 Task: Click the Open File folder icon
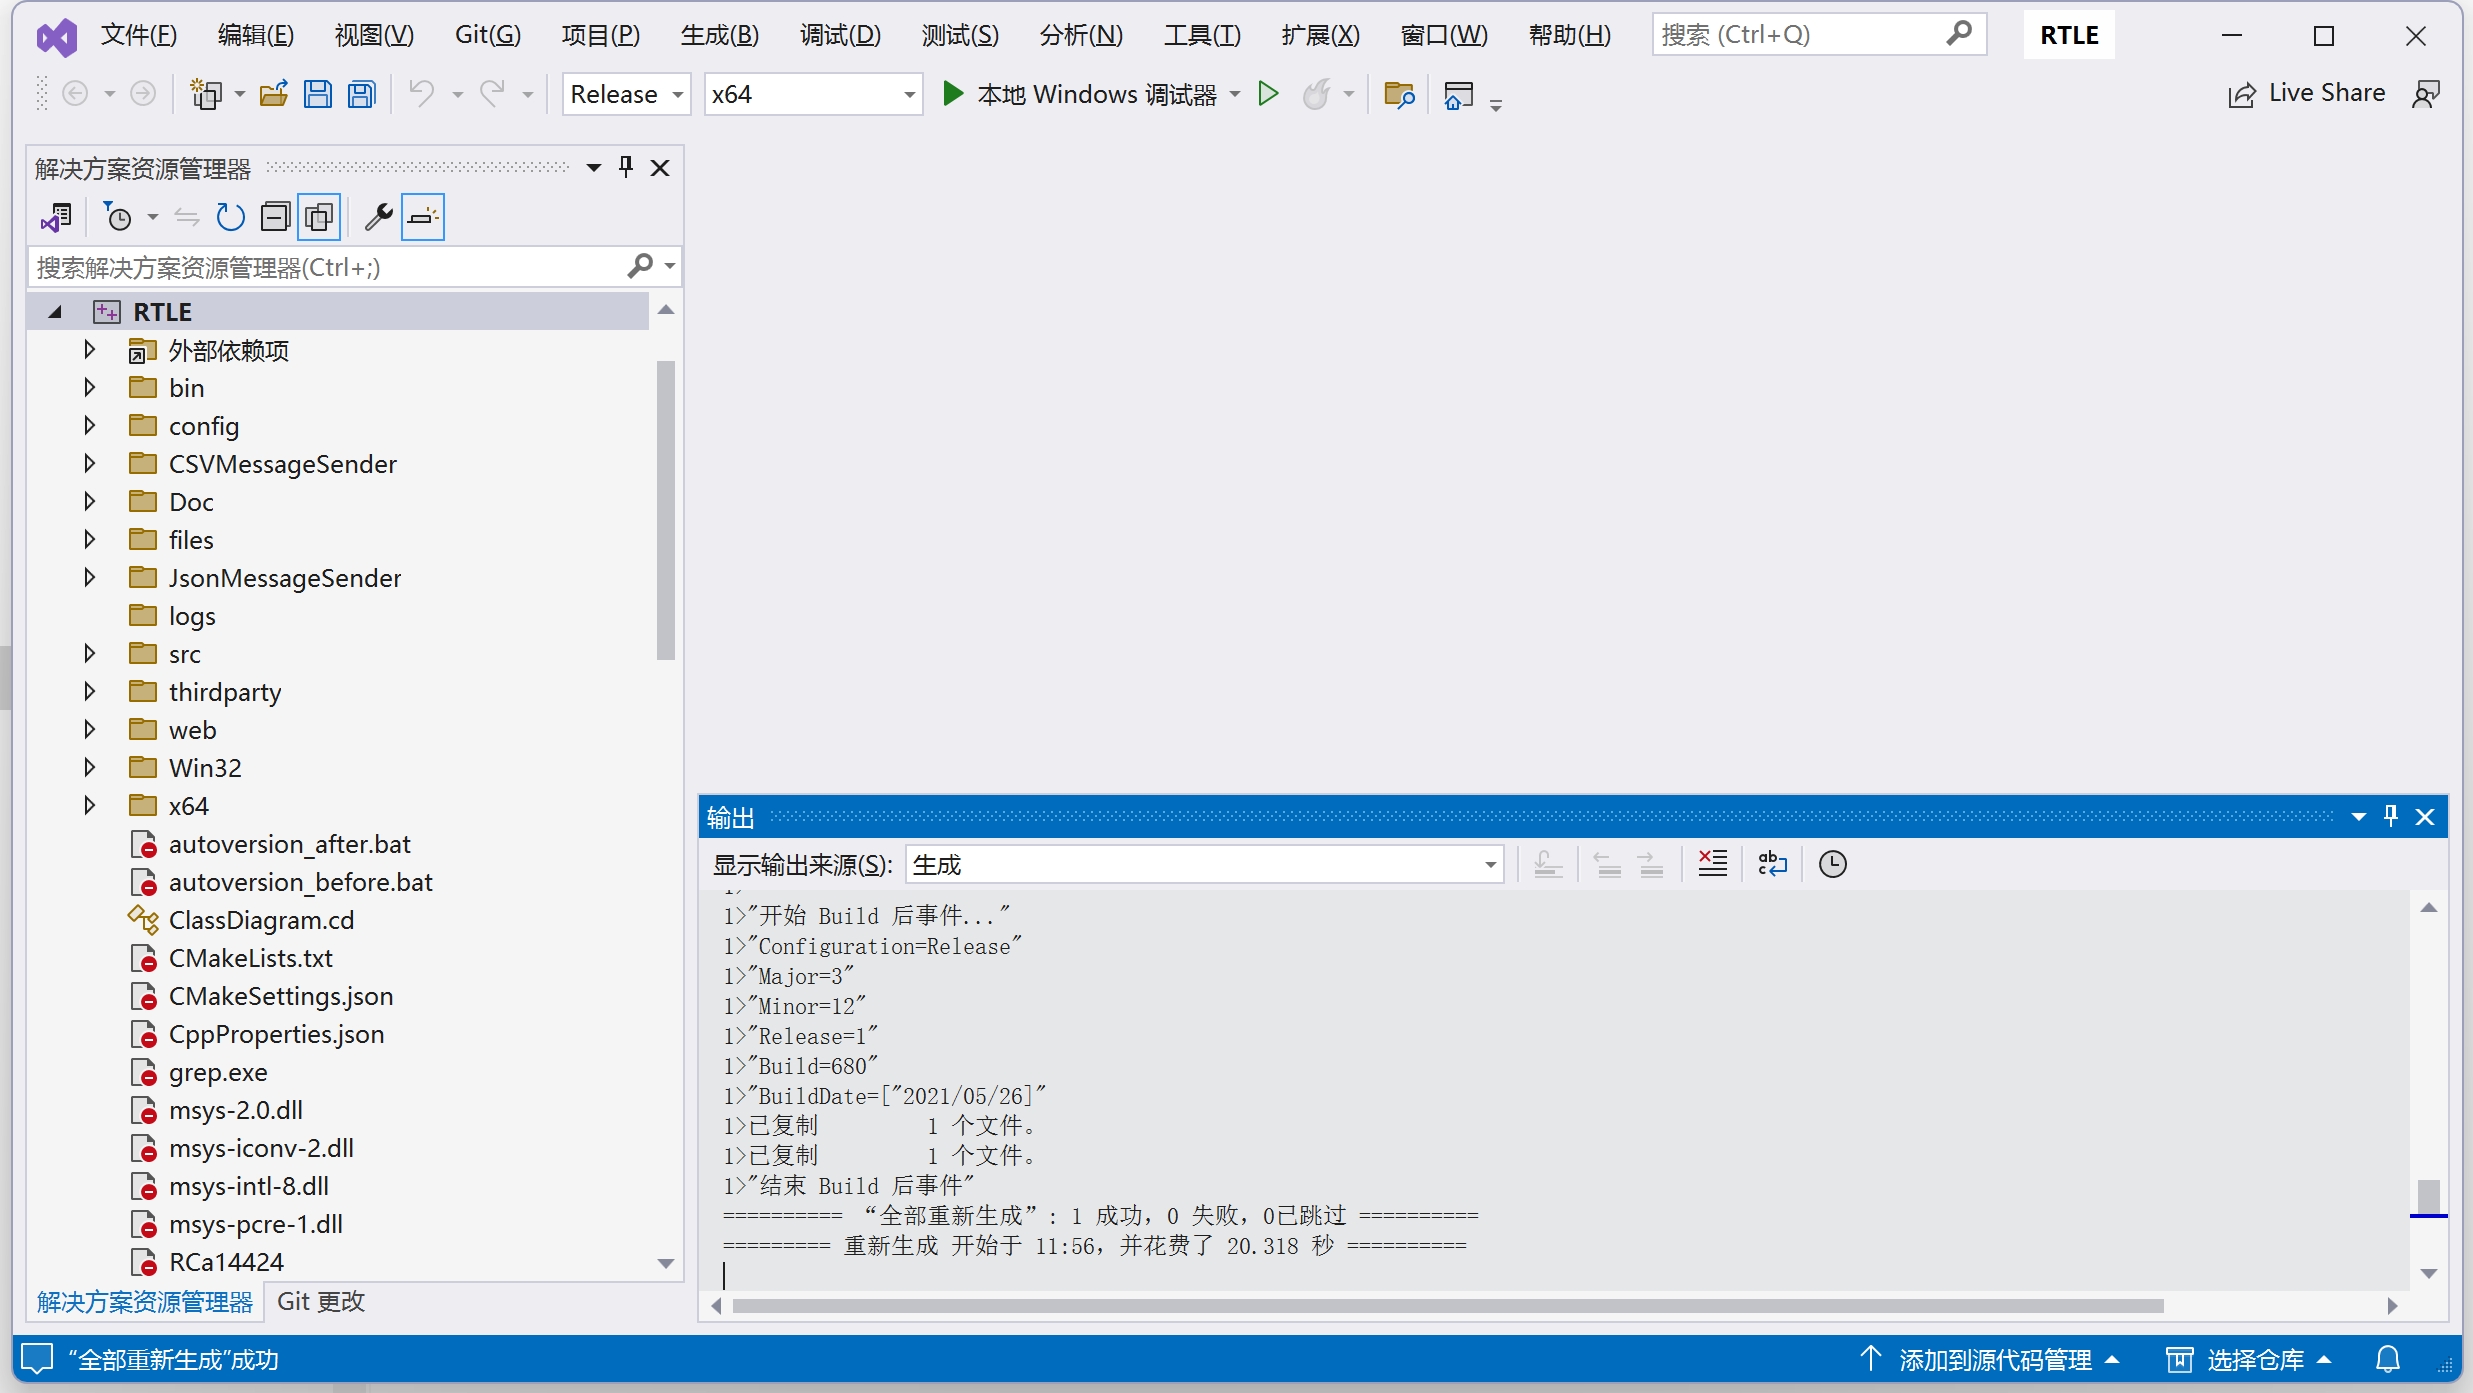click(273, 95)
